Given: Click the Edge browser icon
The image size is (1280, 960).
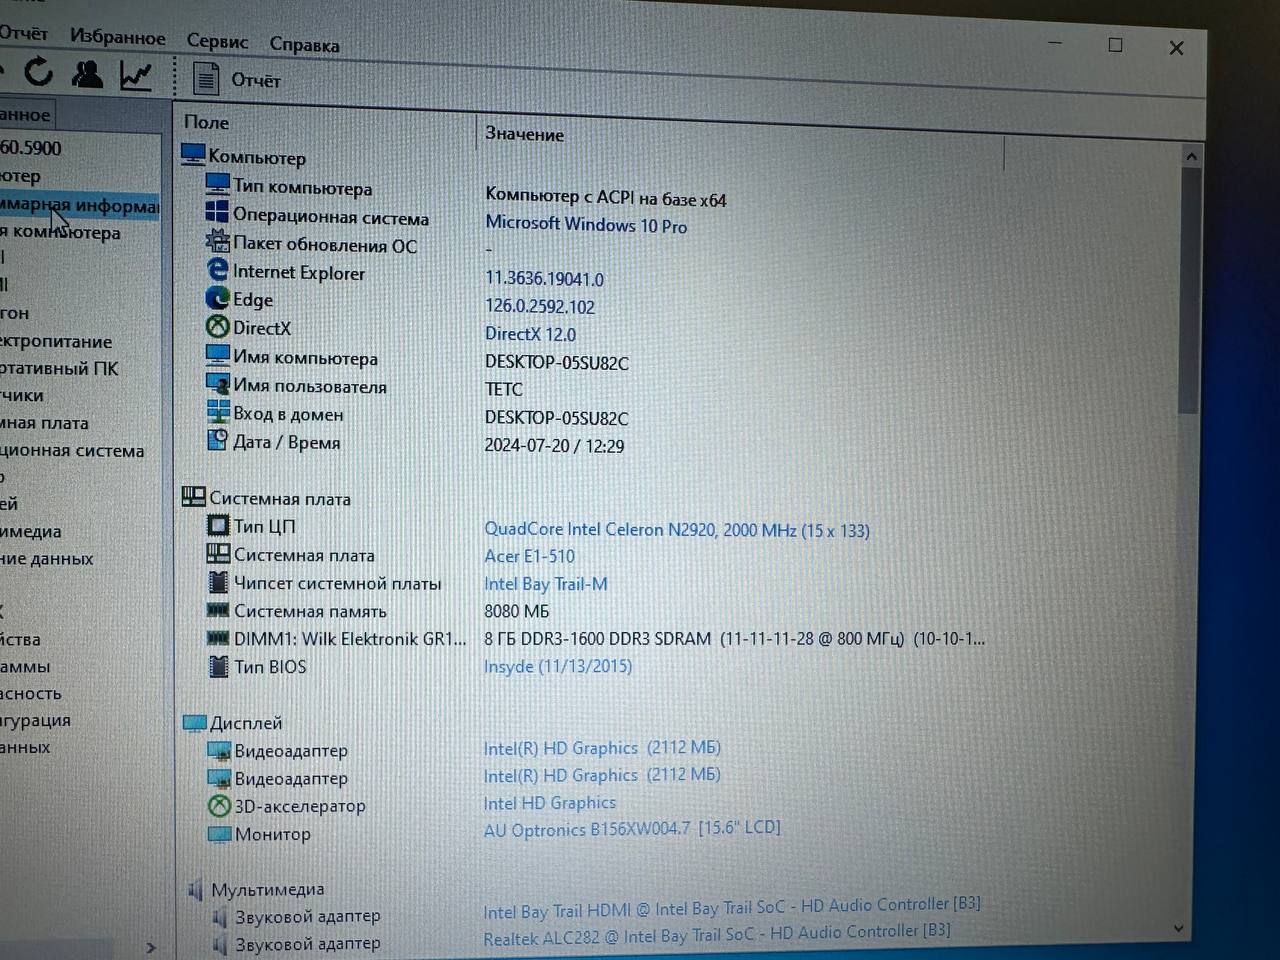Looking at the screenshot, I should (217, 297).
